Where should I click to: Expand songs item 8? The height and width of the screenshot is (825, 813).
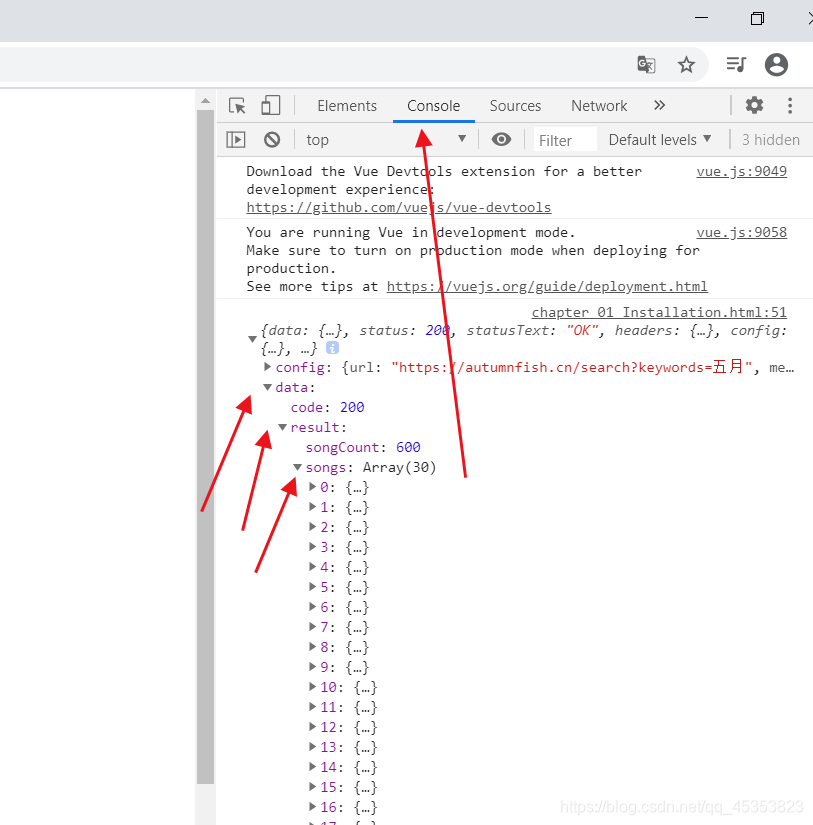click(x=313, y=647)
